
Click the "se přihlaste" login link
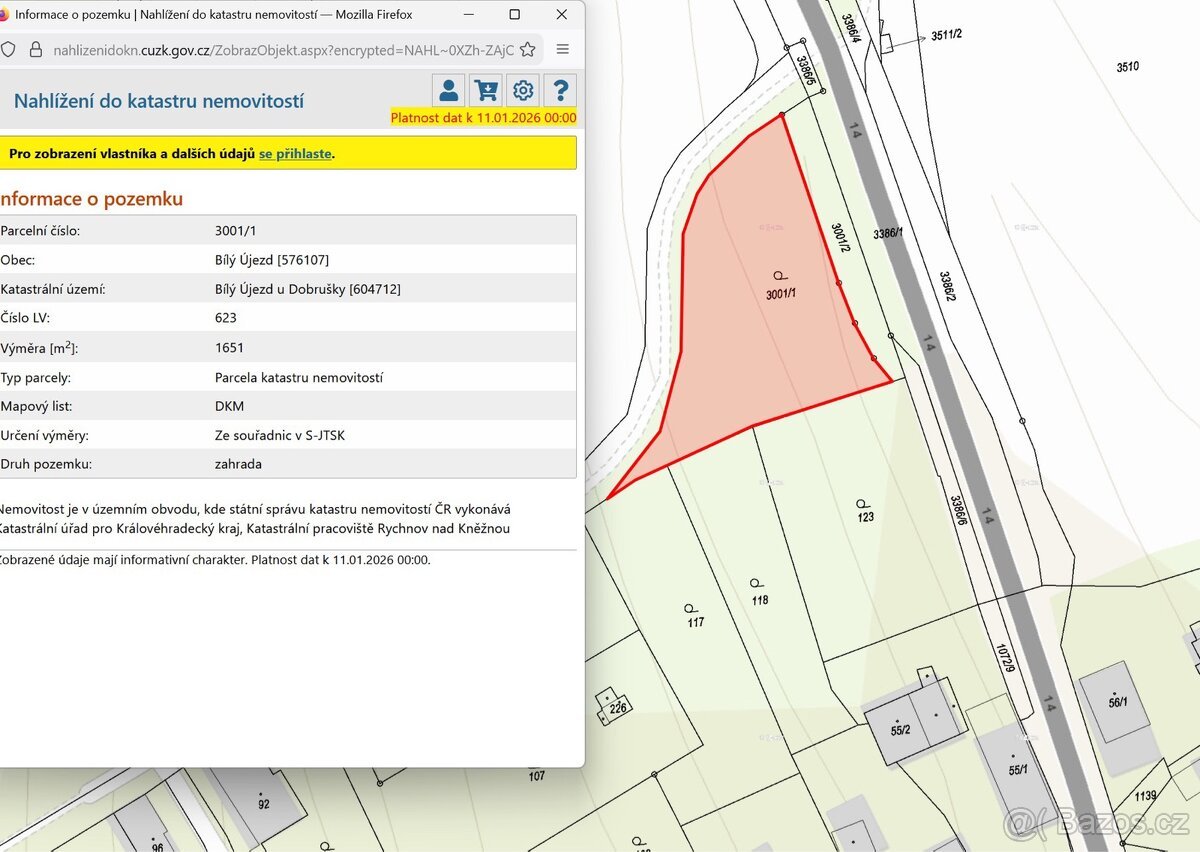pyautogui.click(x=295, y=154)
